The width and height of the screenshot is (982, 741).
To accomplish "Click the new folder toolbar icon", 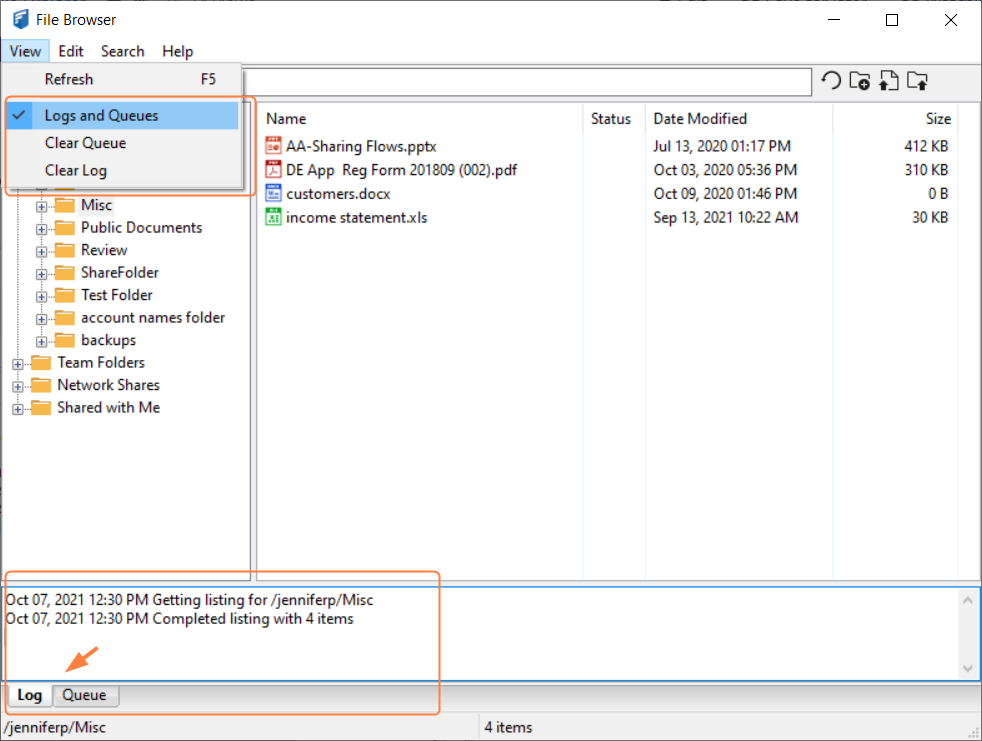I will (859, 82).
